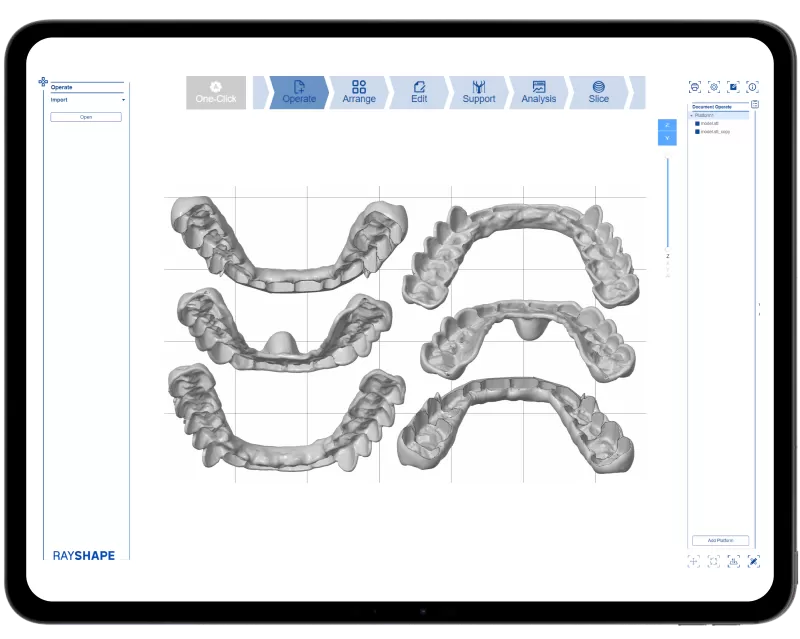
Task: Switch to the Arrange step tab
Action: coord(359,92)
